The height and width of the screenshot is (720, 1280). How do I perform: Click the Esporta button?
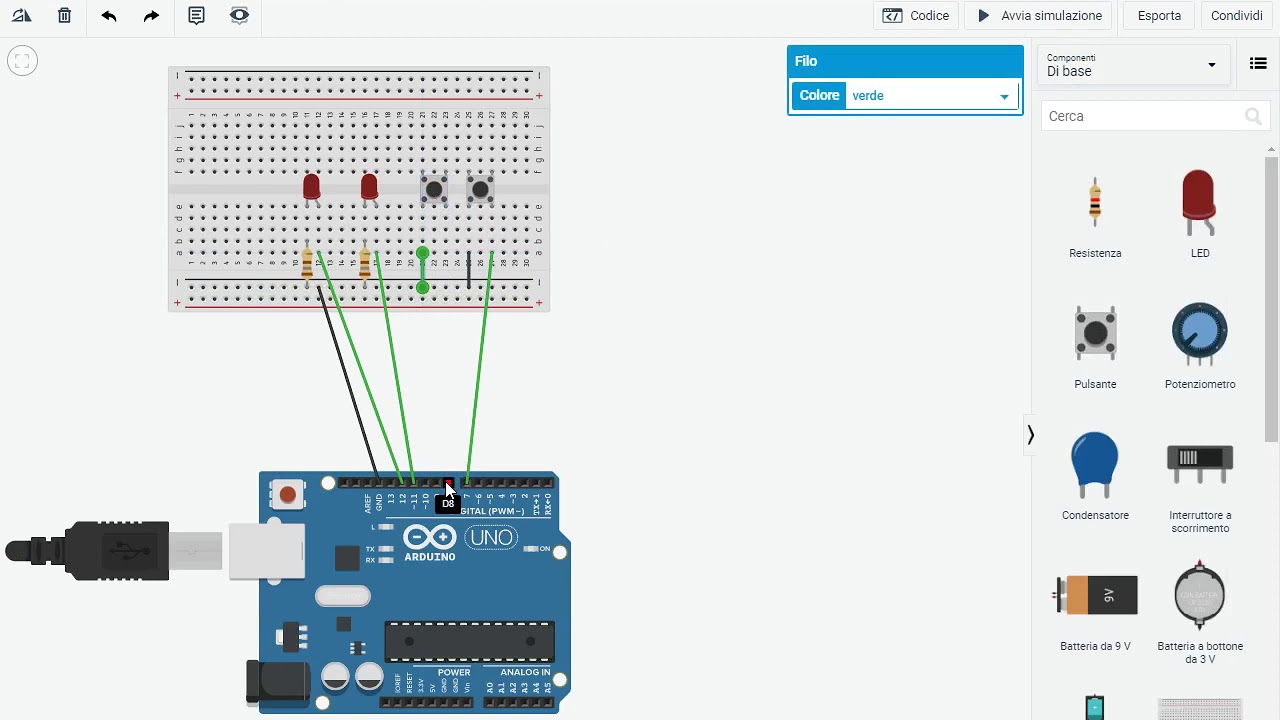[1159, 16]
